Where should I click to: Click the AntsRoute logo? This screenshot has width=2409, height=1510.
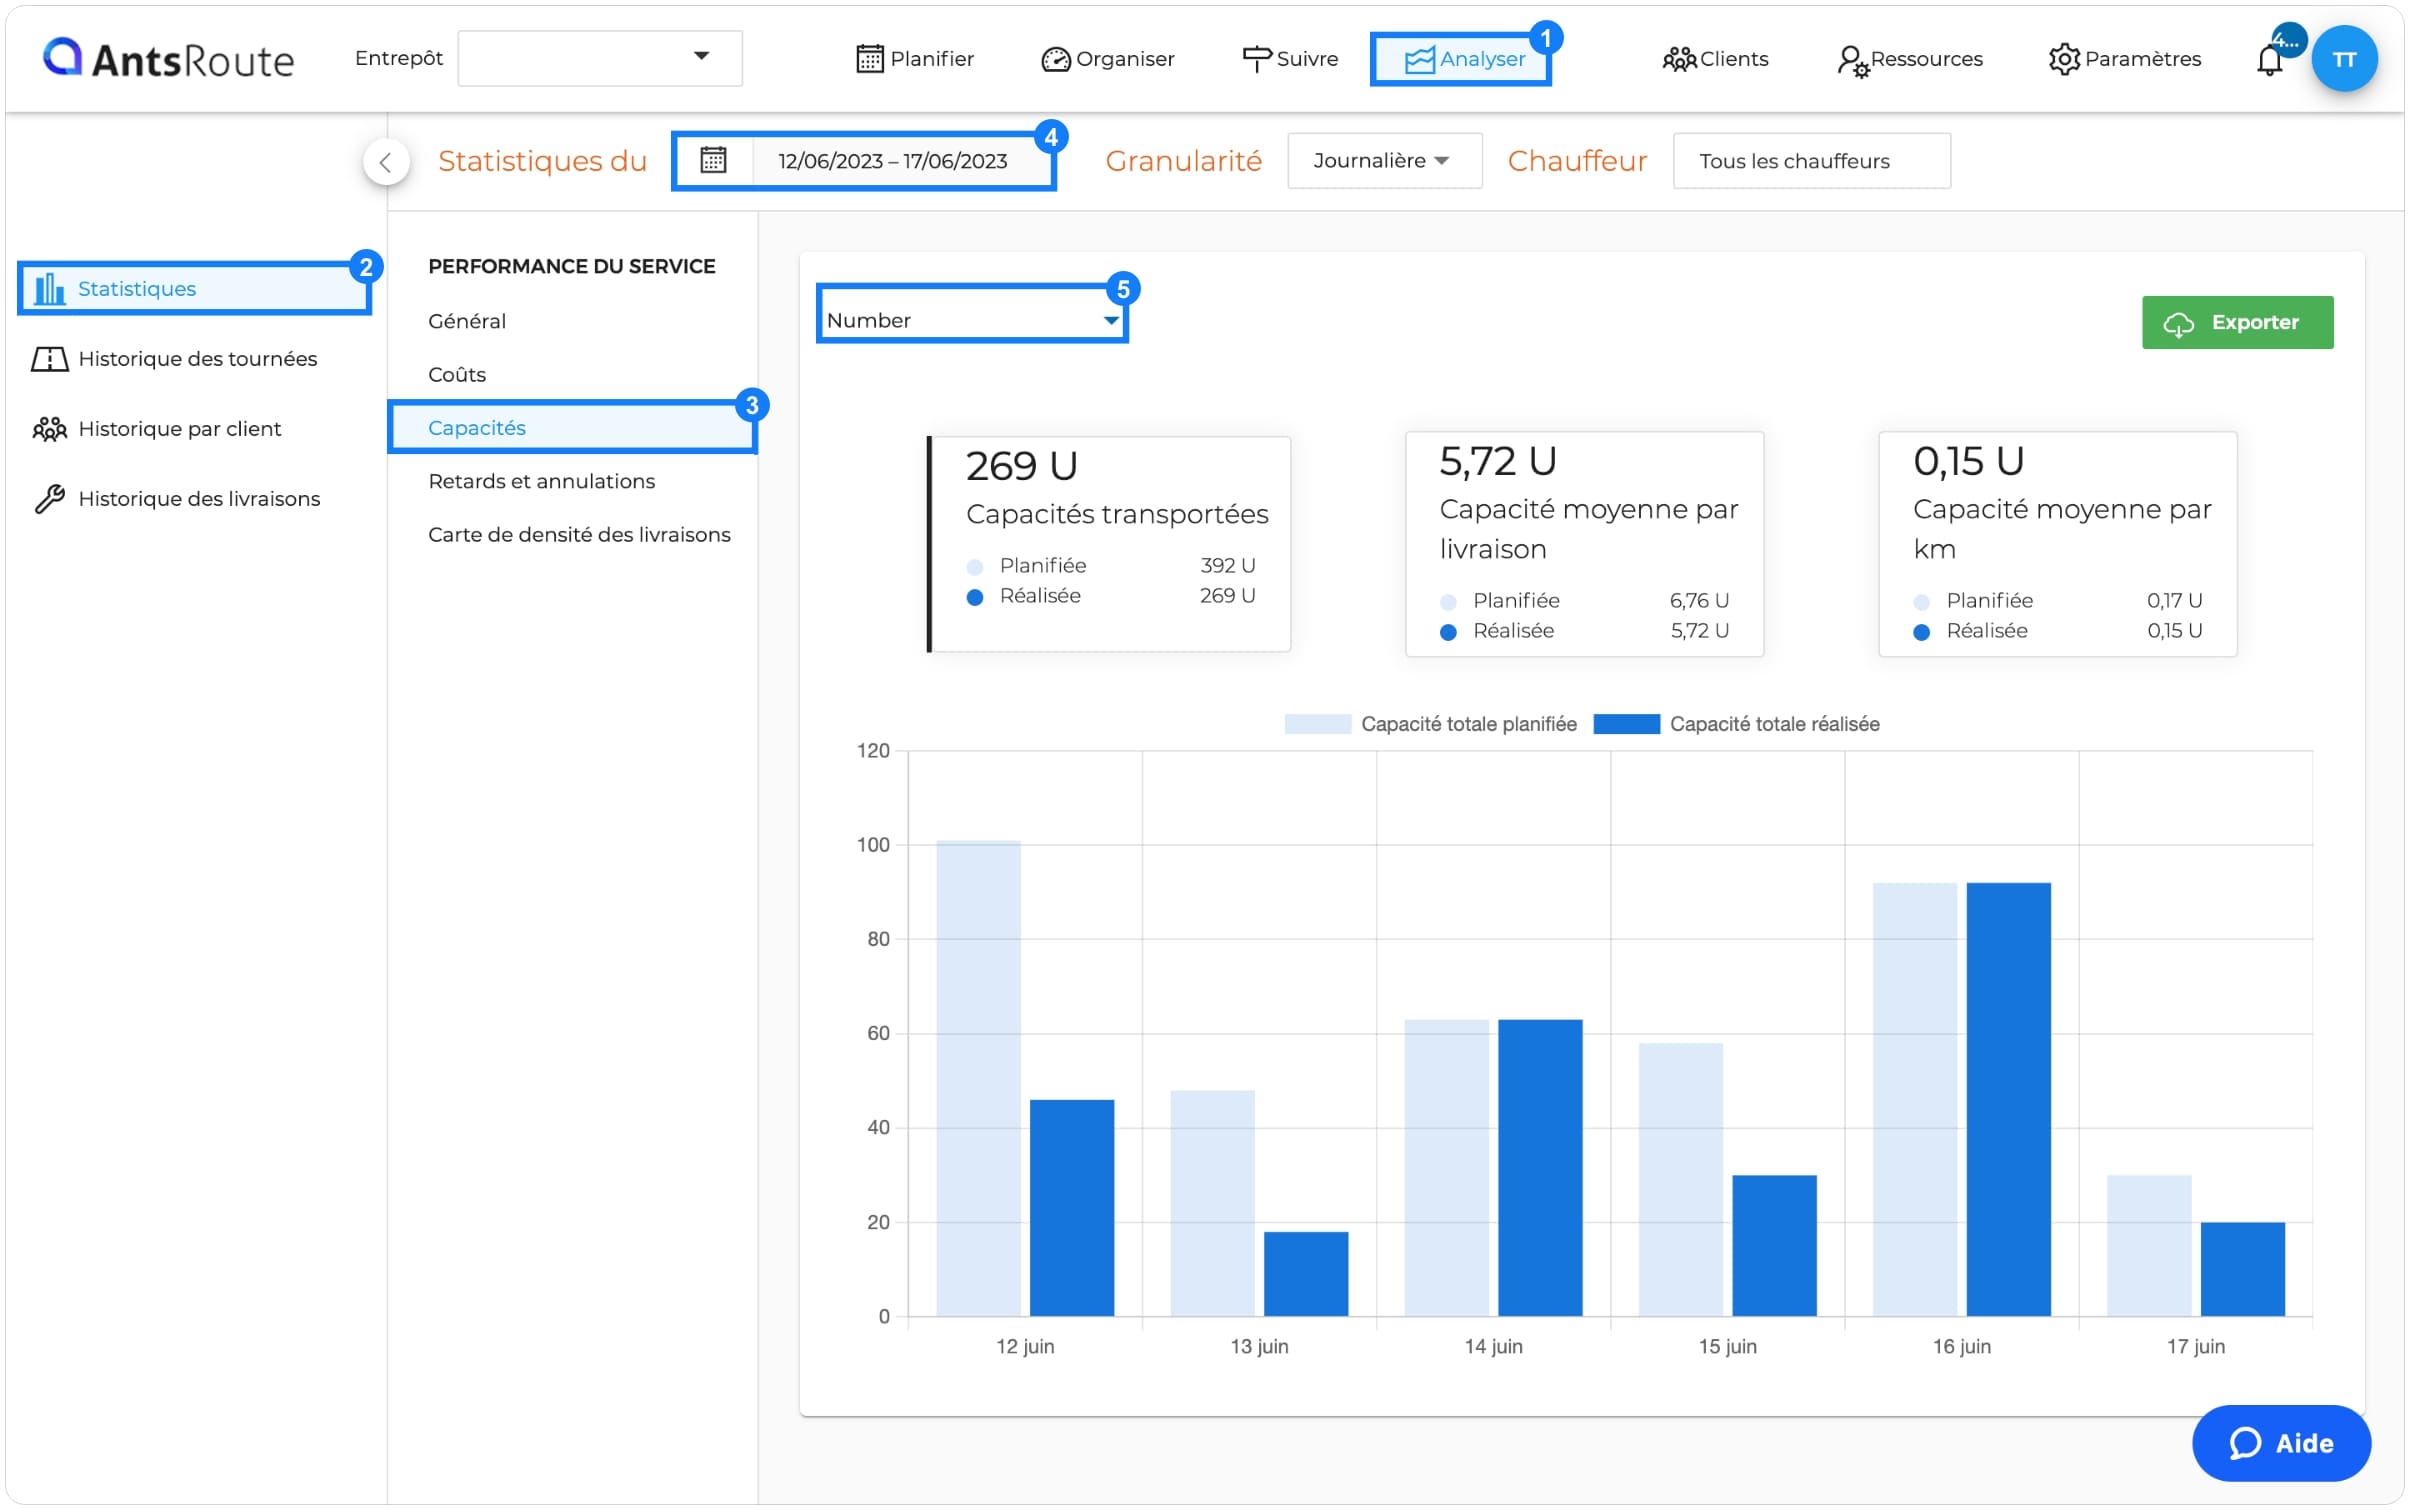168,59
